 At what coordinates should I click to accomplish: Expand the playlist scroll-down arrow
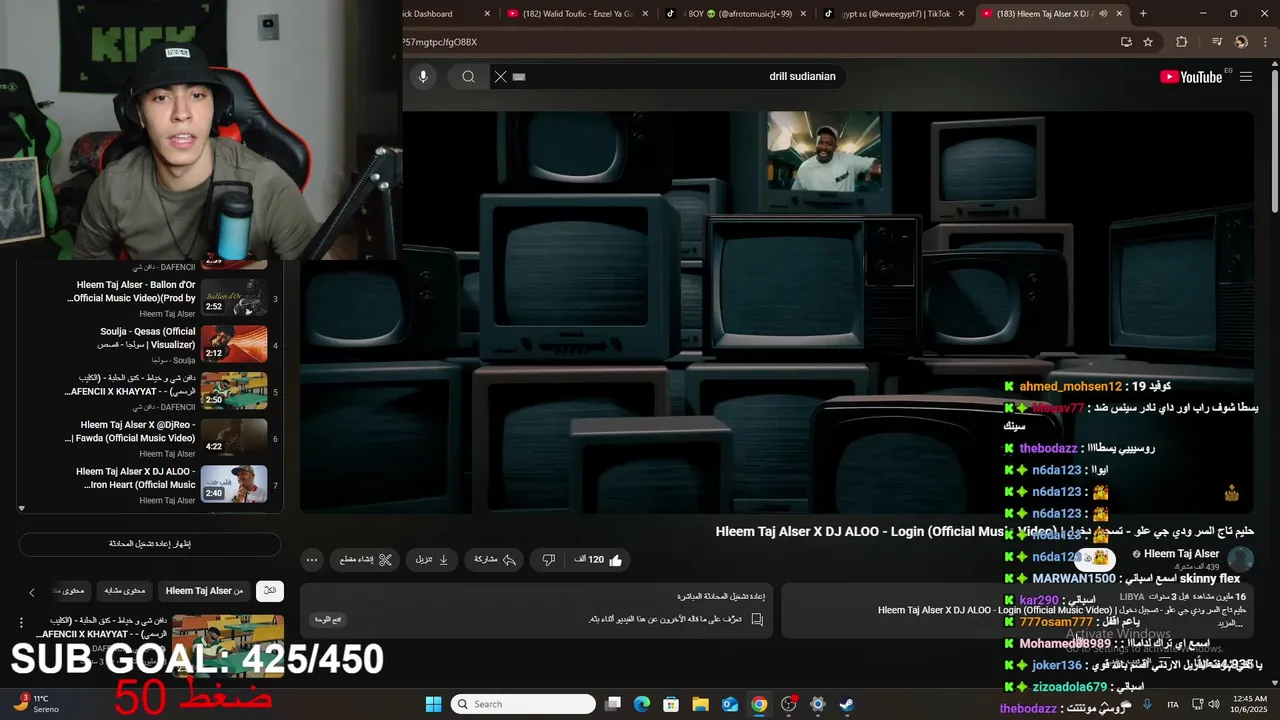[x=21, y=508]
